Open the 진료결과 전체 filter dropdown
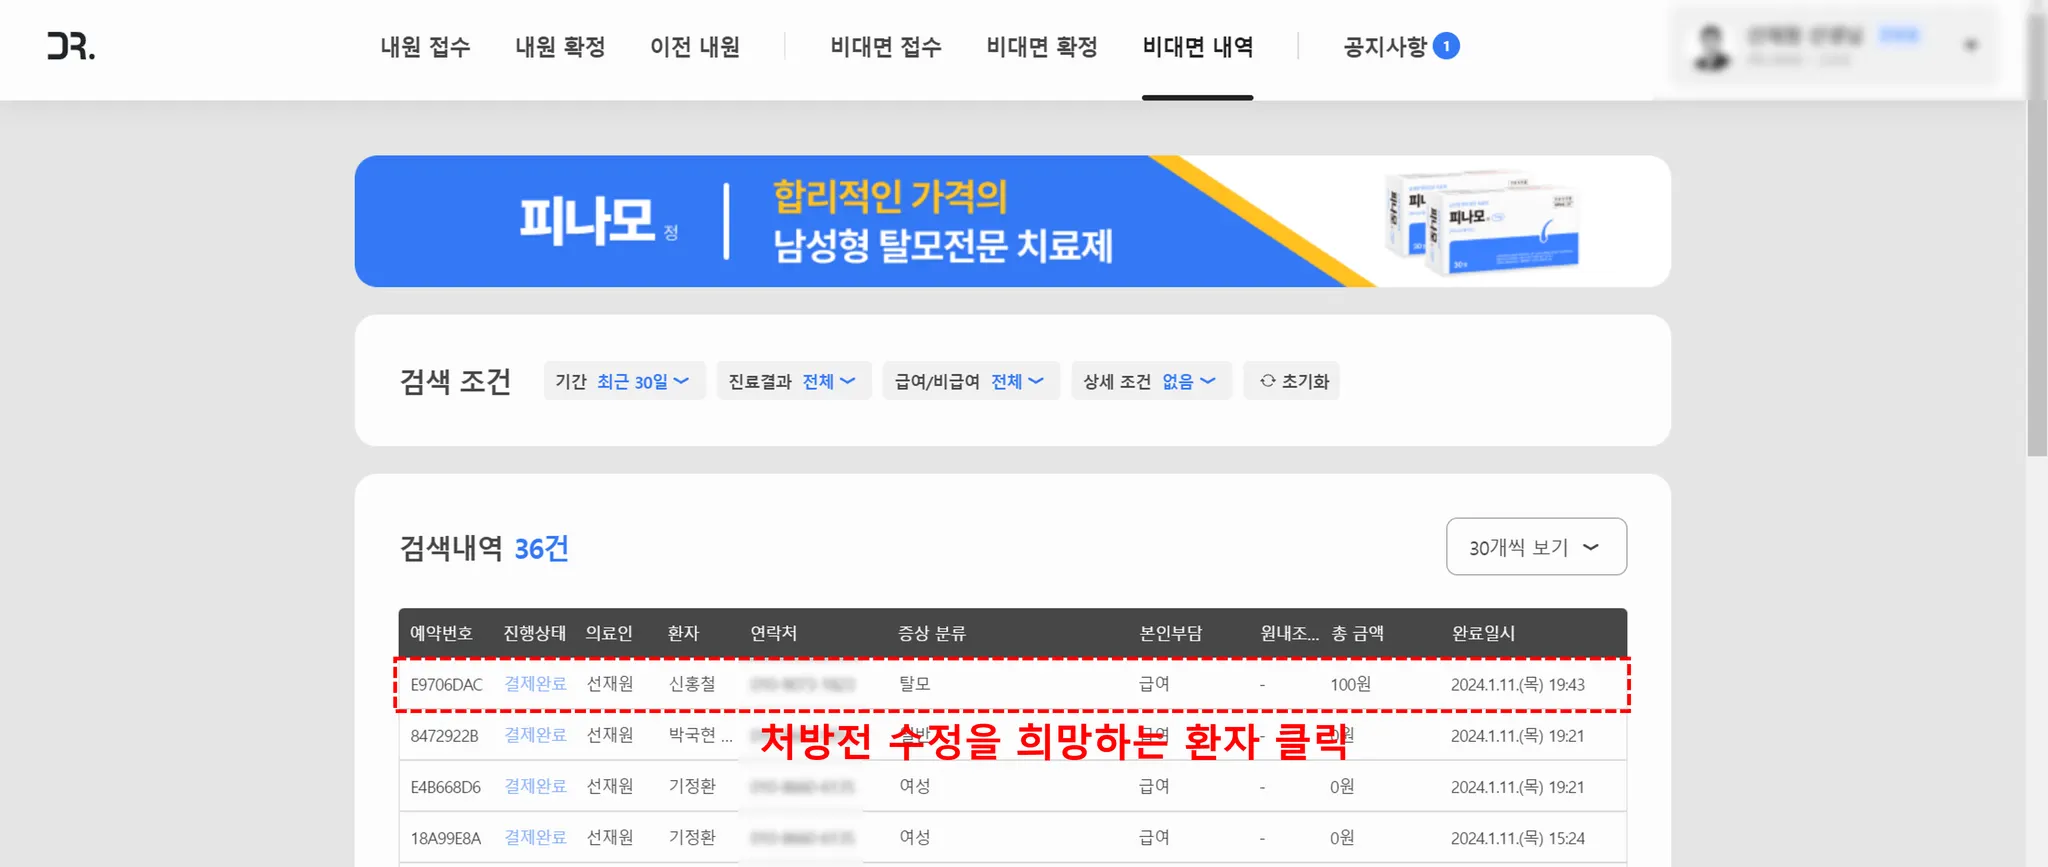 click(793, 381)
